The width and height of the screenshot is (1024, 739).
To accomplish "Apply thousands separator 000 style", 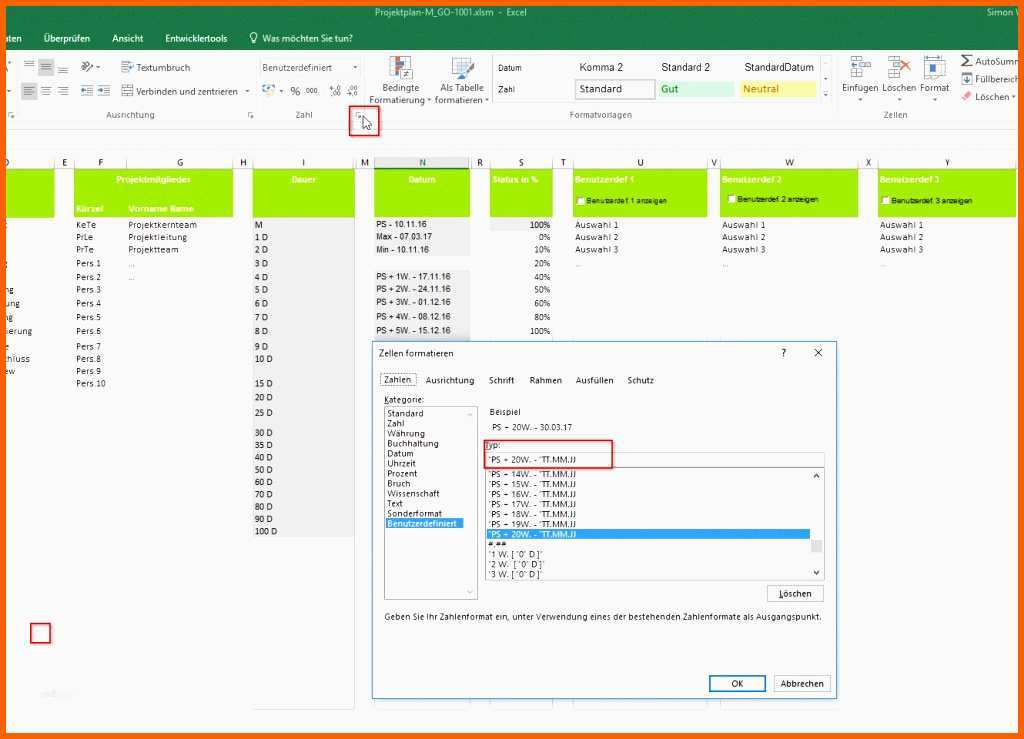I will (312, 91).
